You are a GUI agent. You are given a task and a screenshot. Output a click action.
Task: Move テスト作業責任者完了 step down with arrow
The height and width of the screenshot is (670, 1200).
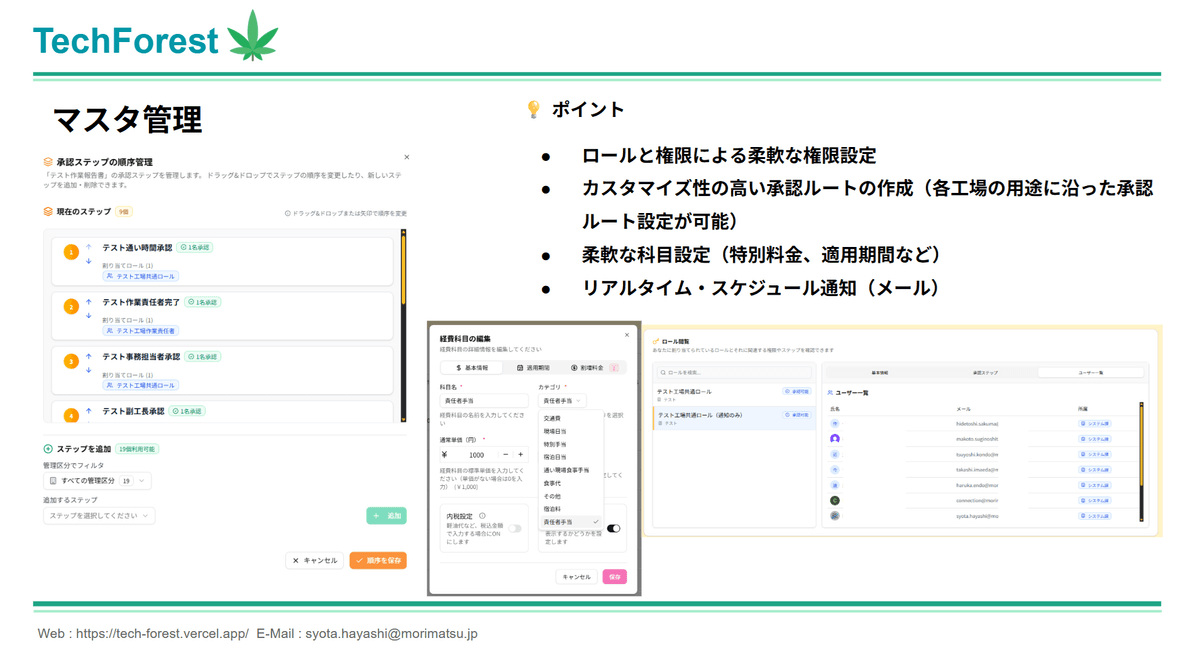pos(89,314)
